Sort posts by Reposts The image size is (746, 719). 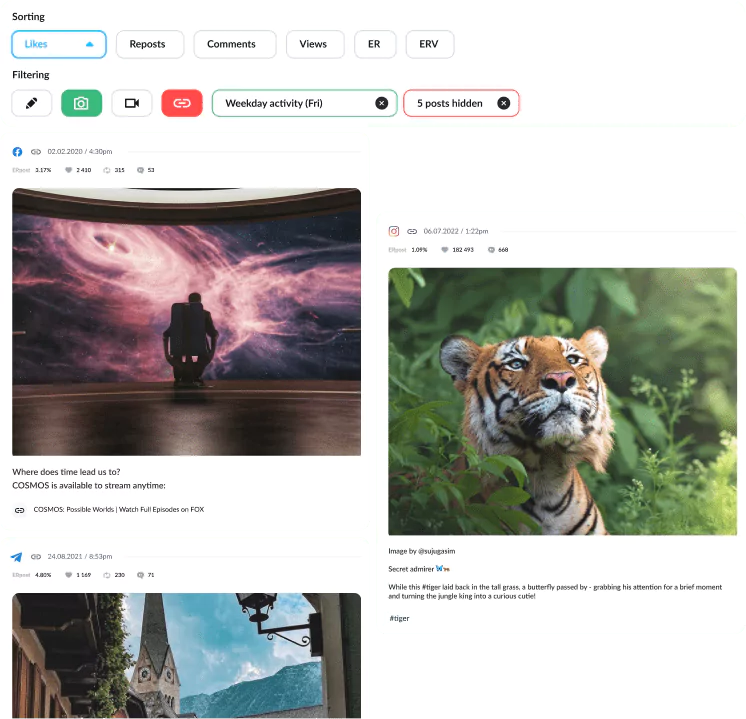[150, 44]
